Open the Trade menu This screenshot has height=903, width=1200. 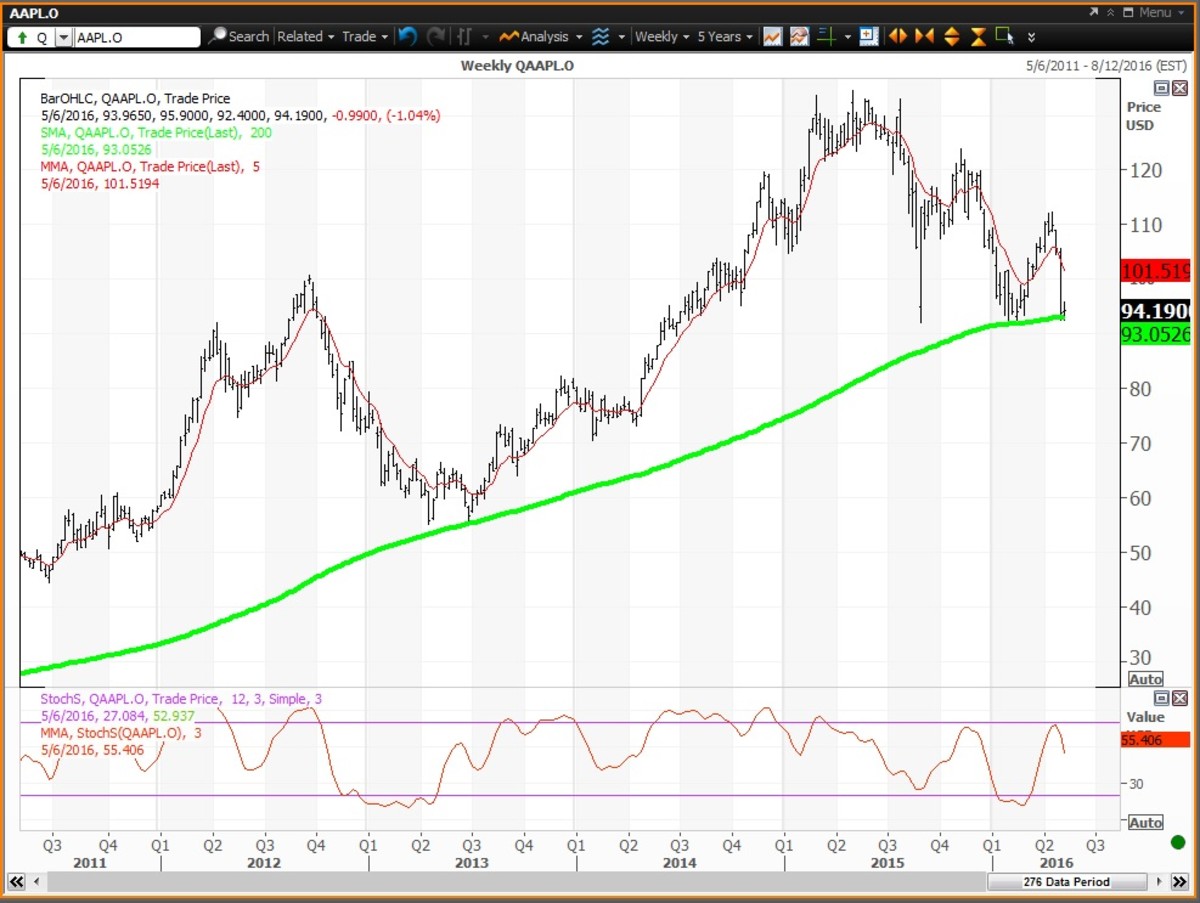pyautogui.click(x=365, y=36)
